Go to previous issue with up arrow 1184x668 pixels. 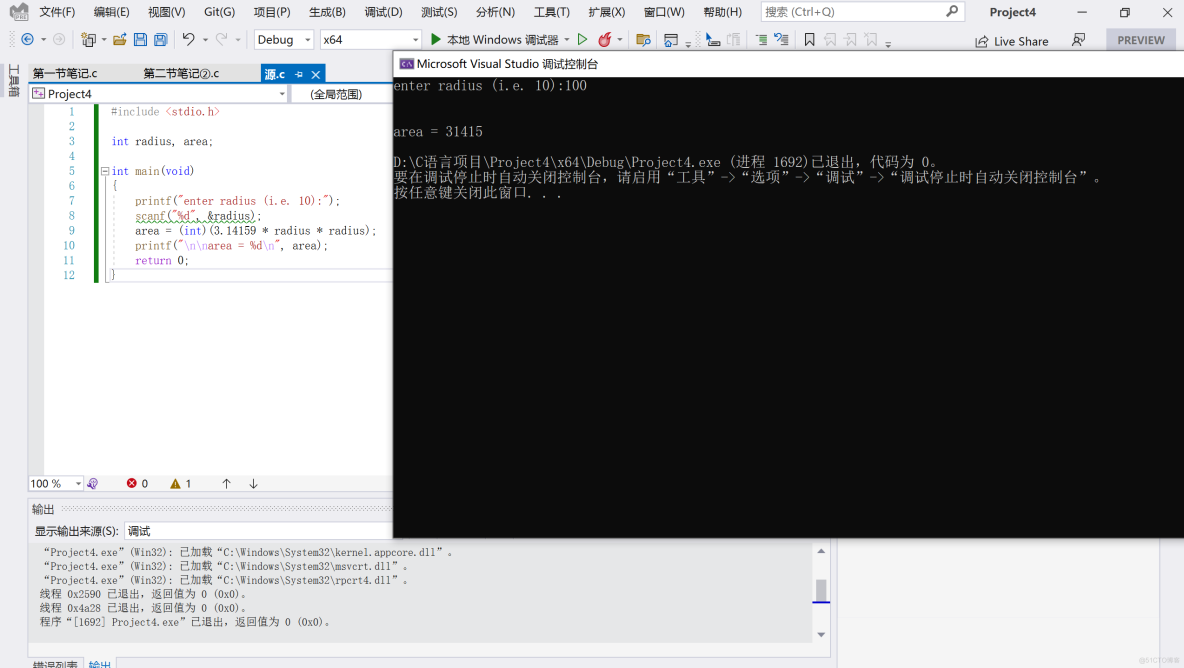pyautogui.click(x=227, y=484)
